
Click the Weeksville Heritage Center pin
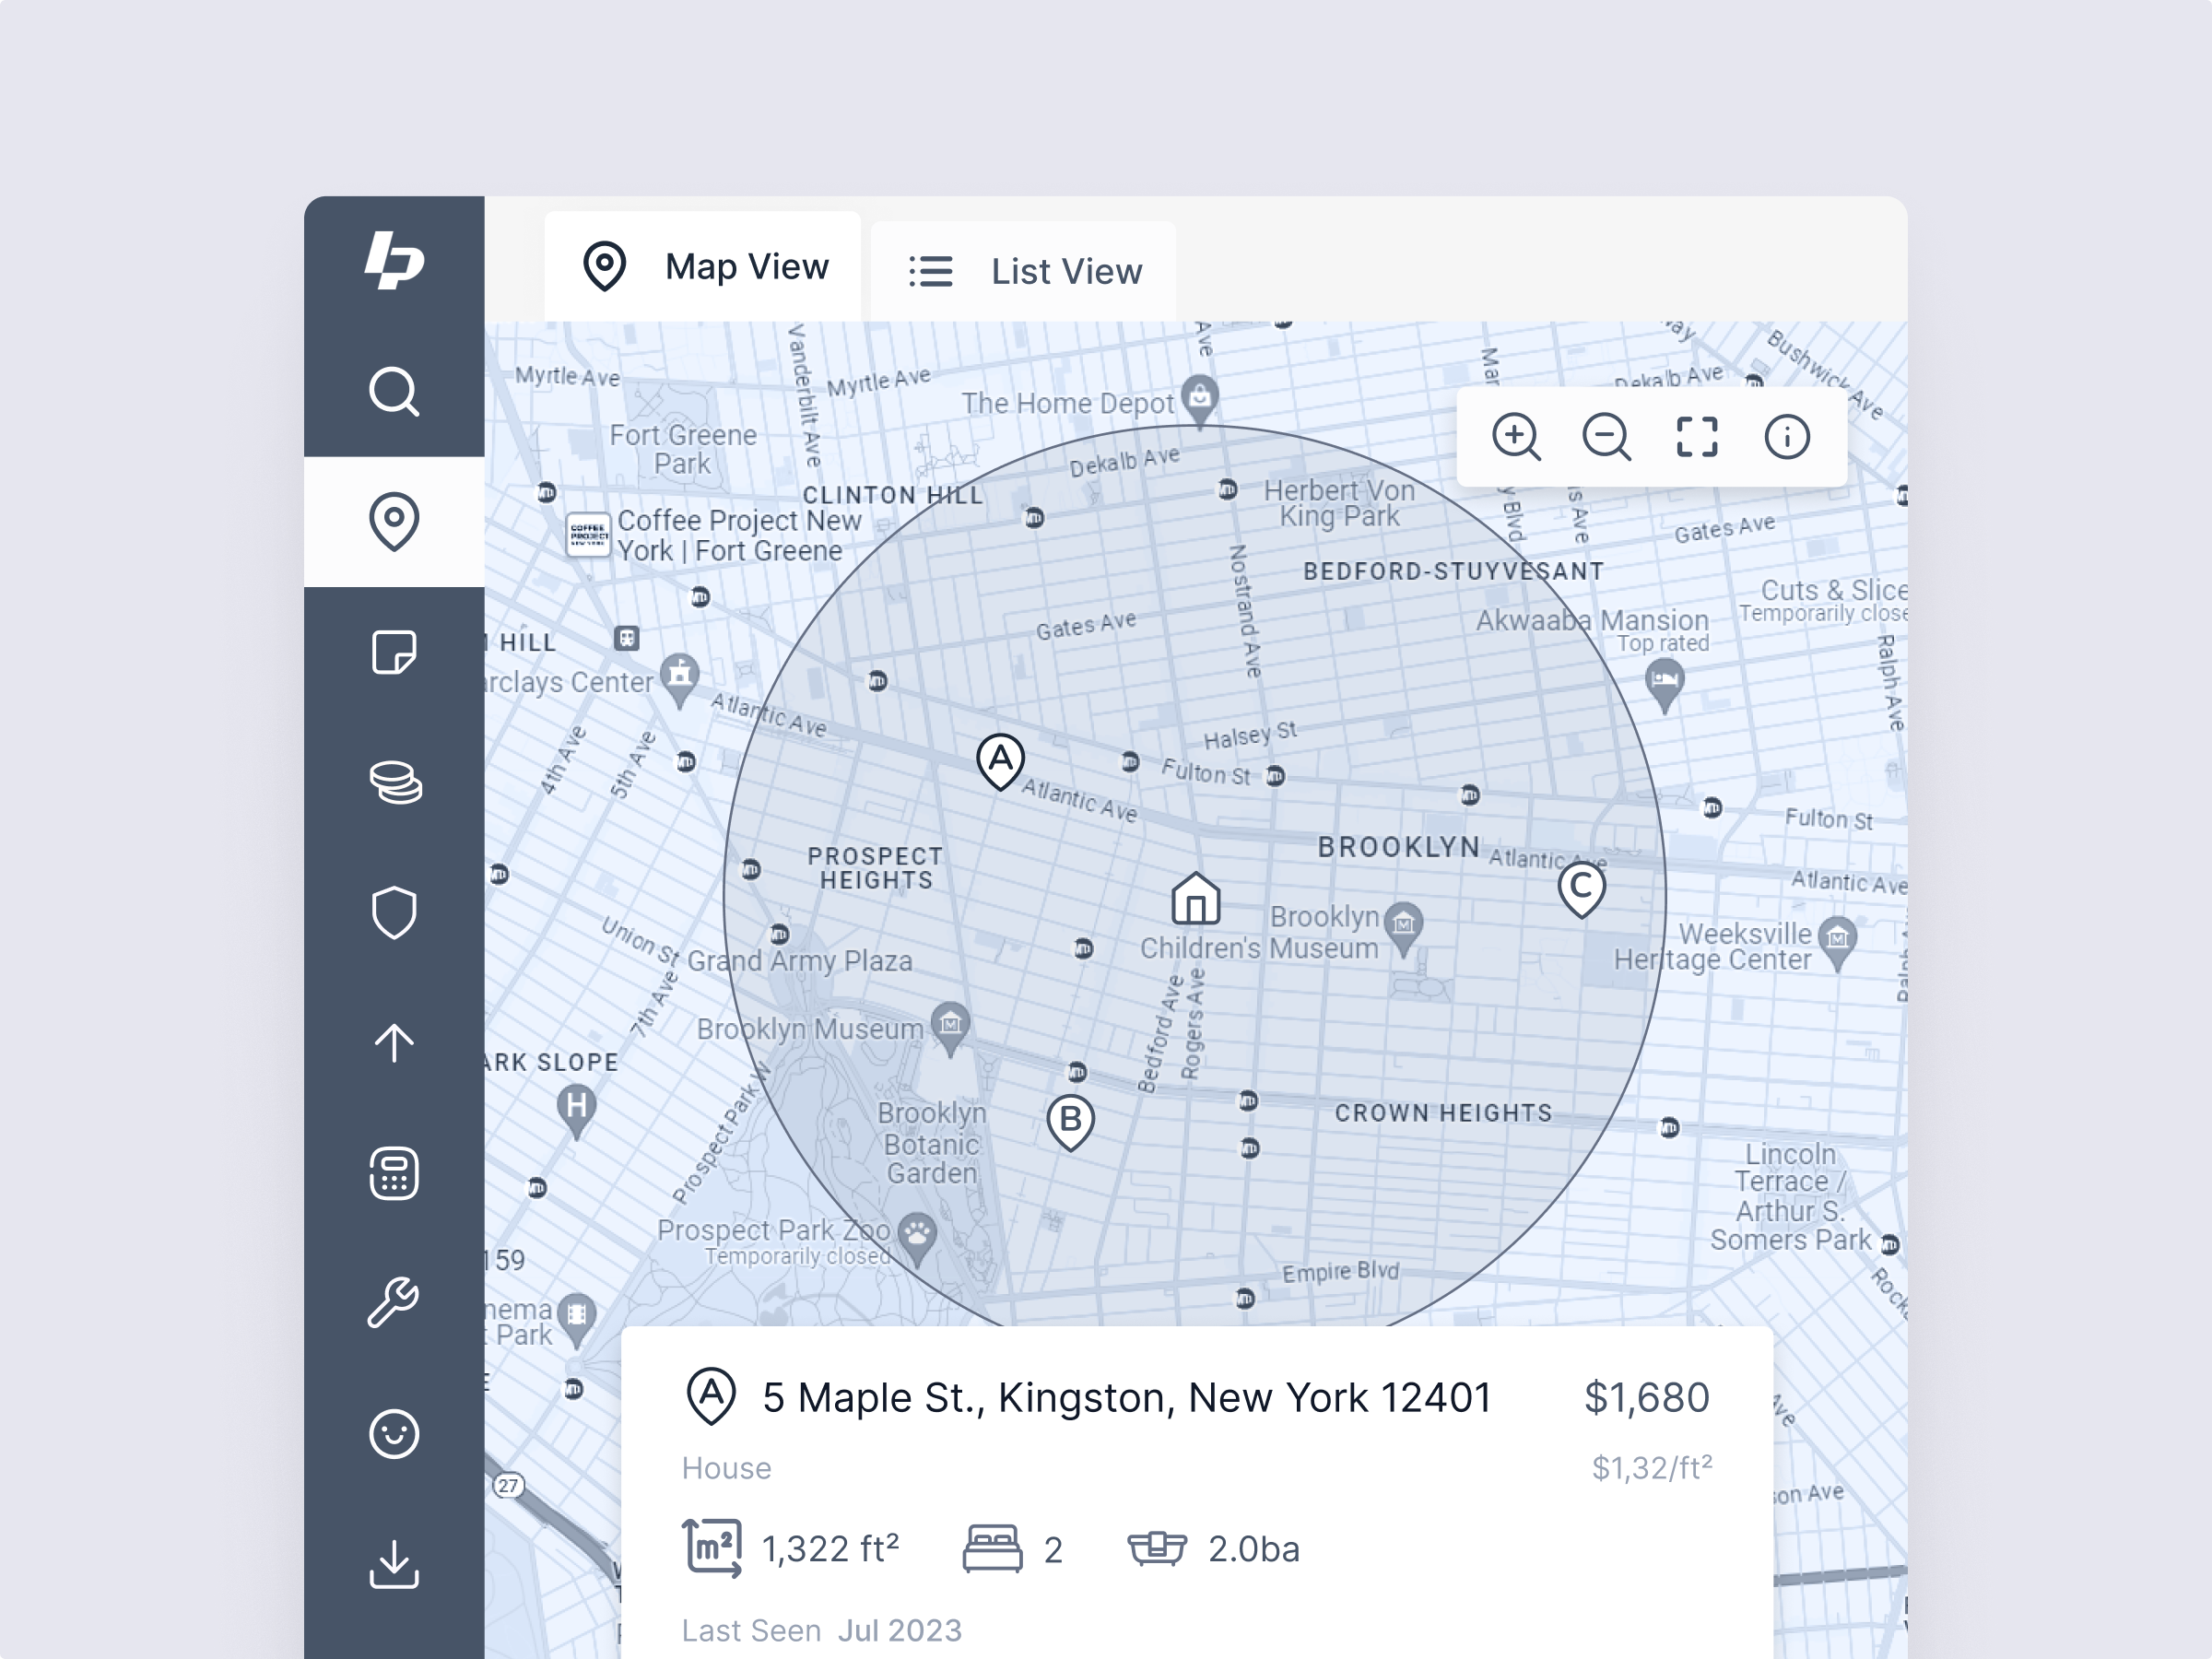tap(1837, 943)
